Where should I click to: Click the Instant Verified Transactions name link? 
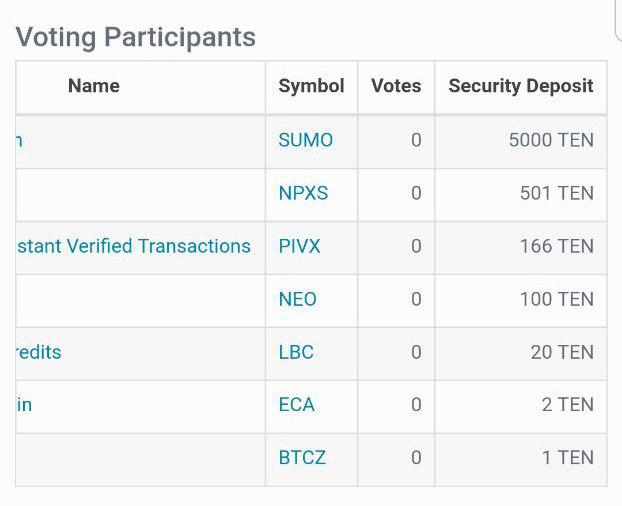tap(134, 246)
